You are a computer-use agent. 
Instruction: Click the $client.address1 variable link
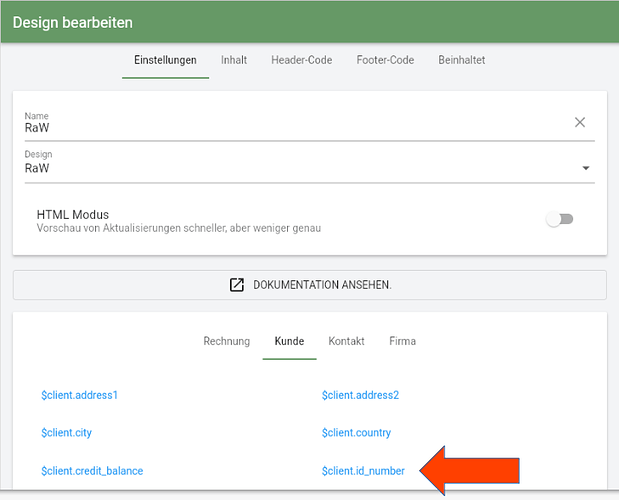[79, 395]
